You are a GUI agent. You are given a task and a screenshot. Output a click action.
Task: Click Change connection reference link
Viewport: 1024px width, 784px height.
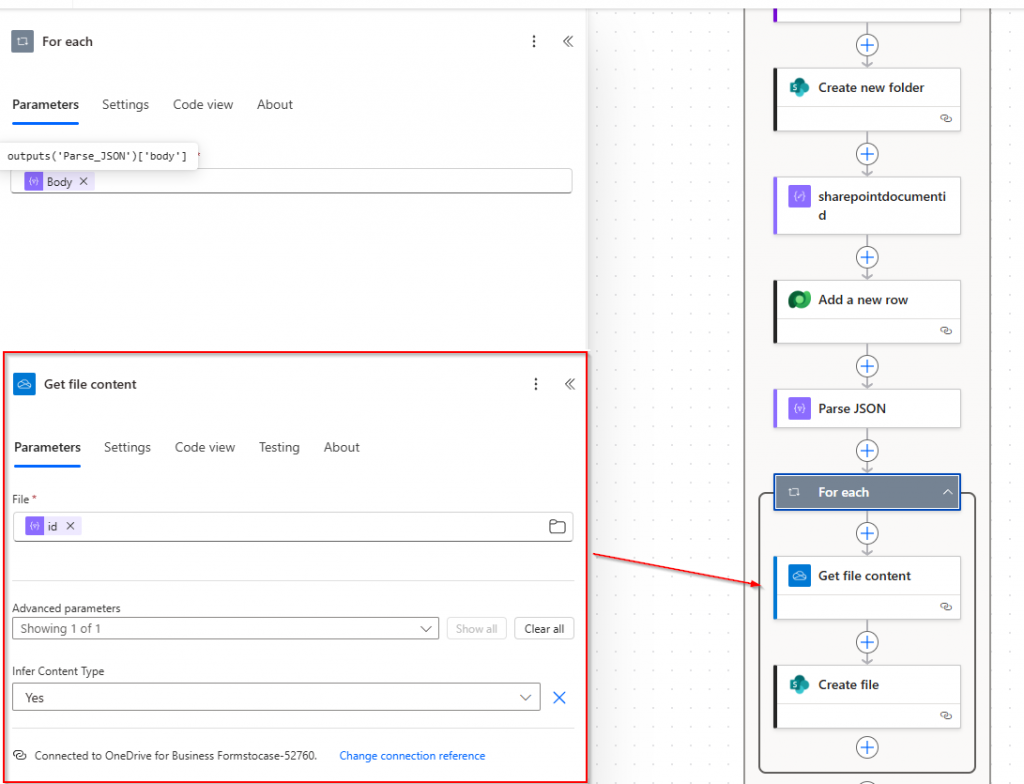point(412,756)
